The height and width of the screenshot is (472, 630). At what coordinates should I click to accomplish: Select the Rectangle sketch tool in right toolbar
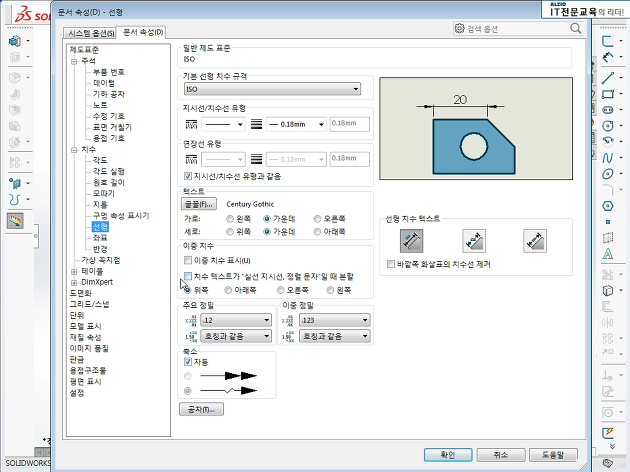click(608, 94)
